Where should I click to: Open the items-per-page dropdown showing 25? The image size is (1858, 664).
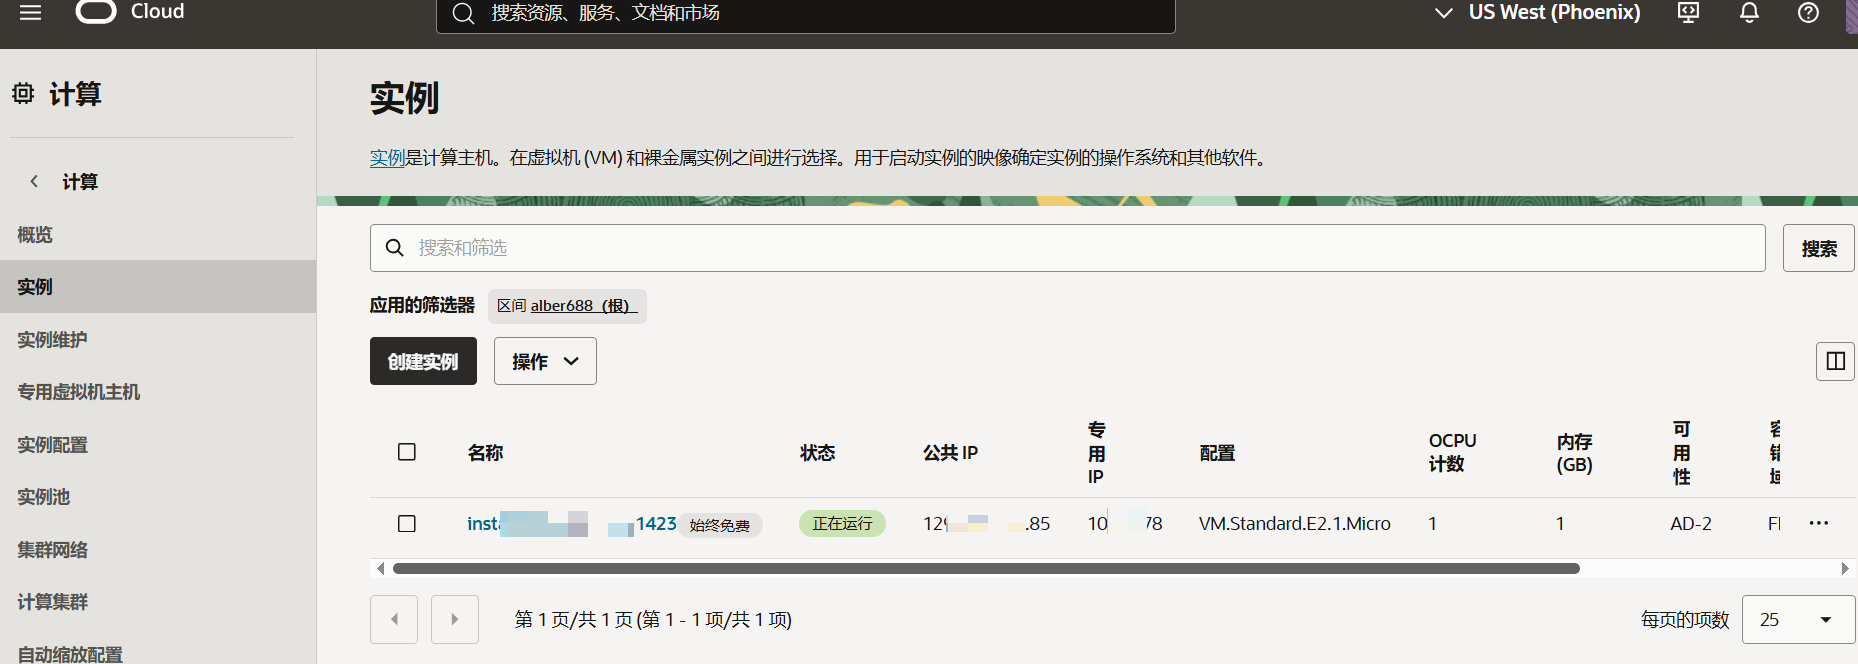point(1797,619)
